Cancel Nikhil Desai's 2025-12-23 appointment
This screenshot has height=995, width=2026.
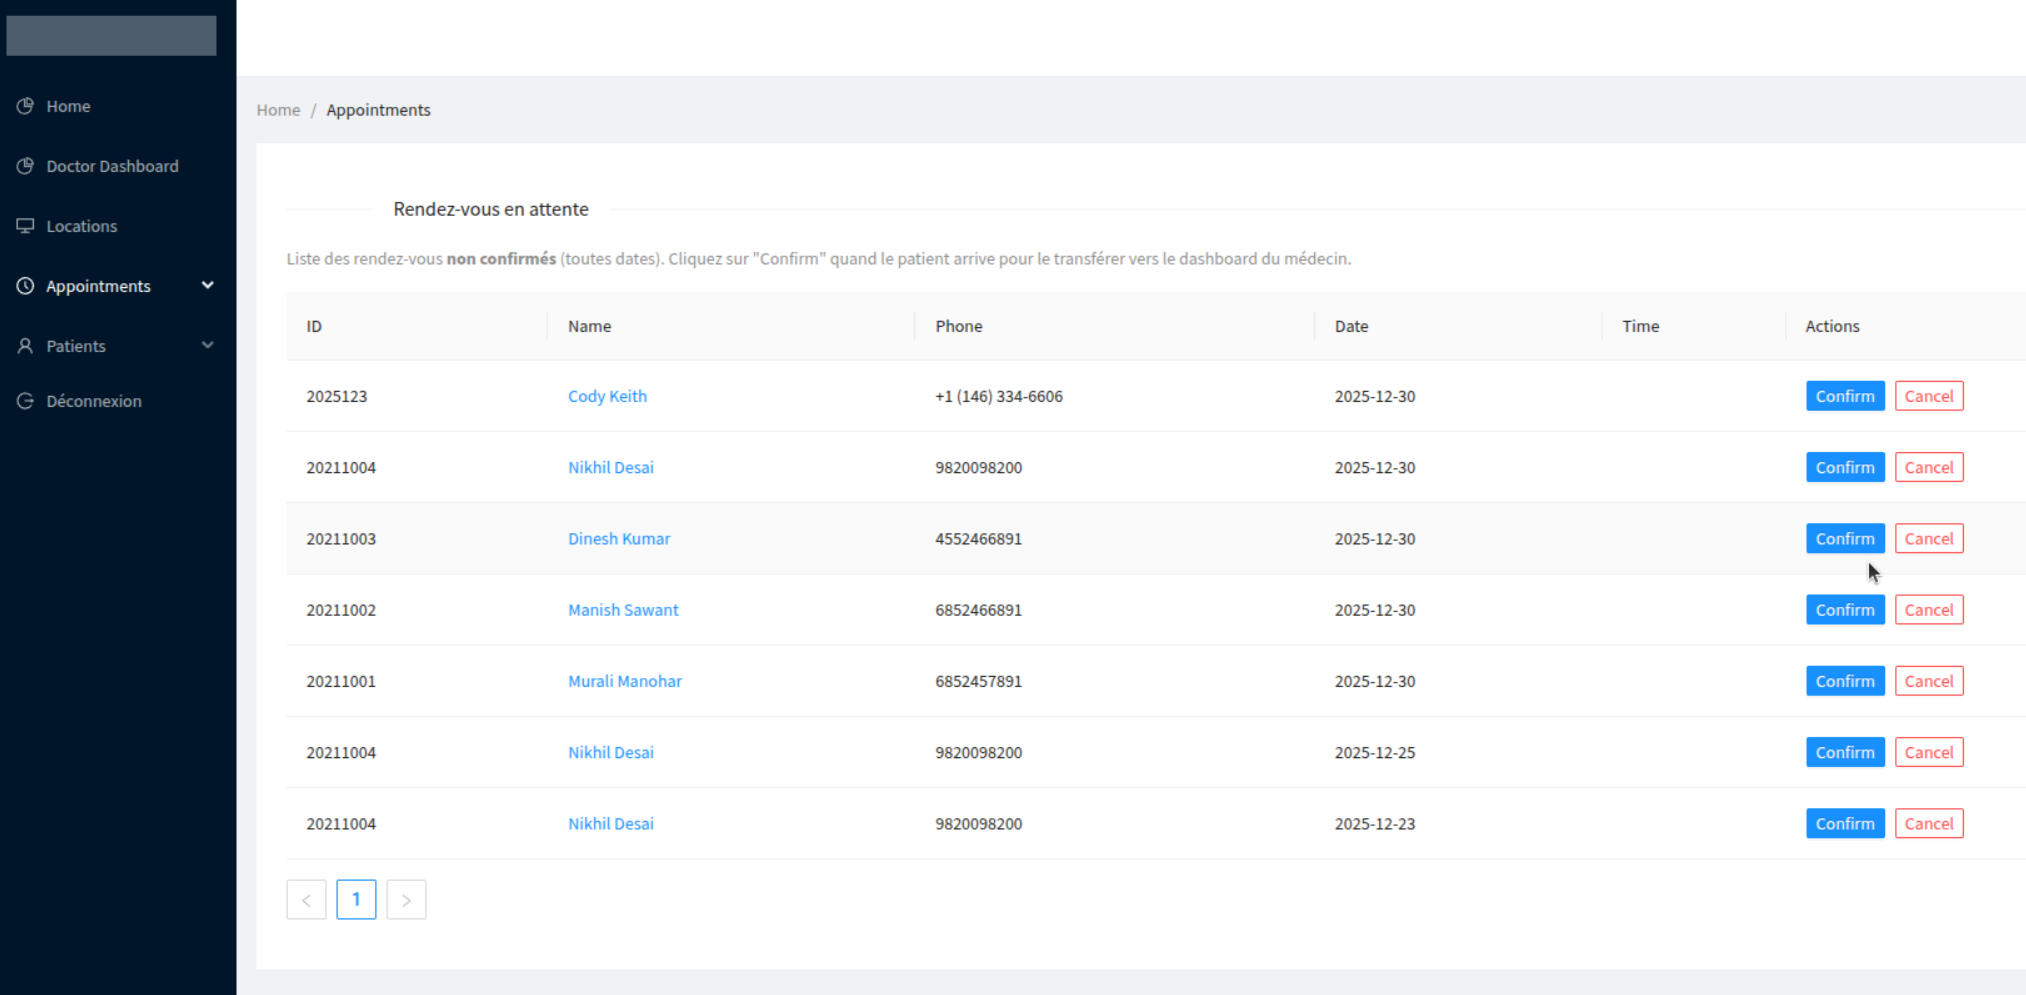point(1928,824)
